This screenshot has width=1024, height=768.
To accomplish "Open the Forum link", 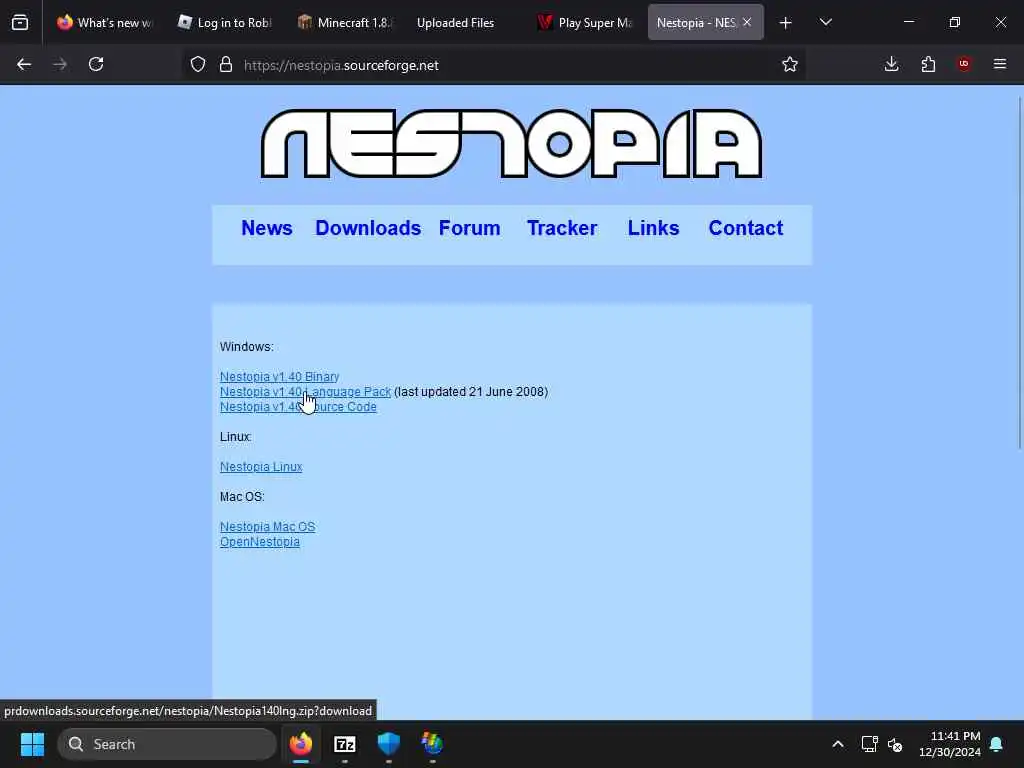I will pos(470,228).
